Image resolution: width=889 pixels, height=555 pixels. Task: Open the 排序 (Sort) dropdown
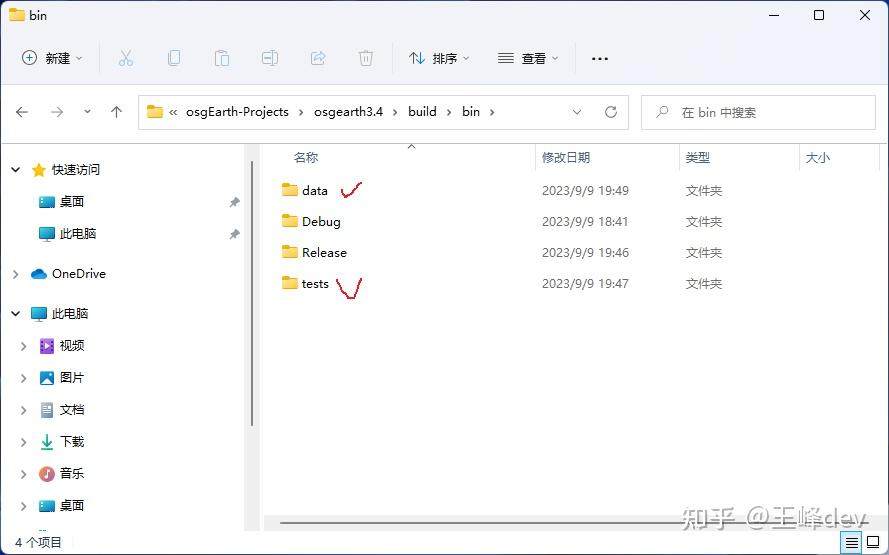[439, 58]
